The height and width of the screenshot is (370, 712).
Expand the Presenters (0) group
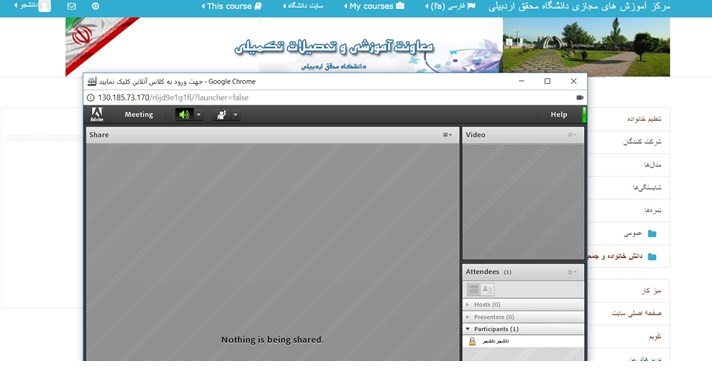pyautogui.click(x=468, y=317)
